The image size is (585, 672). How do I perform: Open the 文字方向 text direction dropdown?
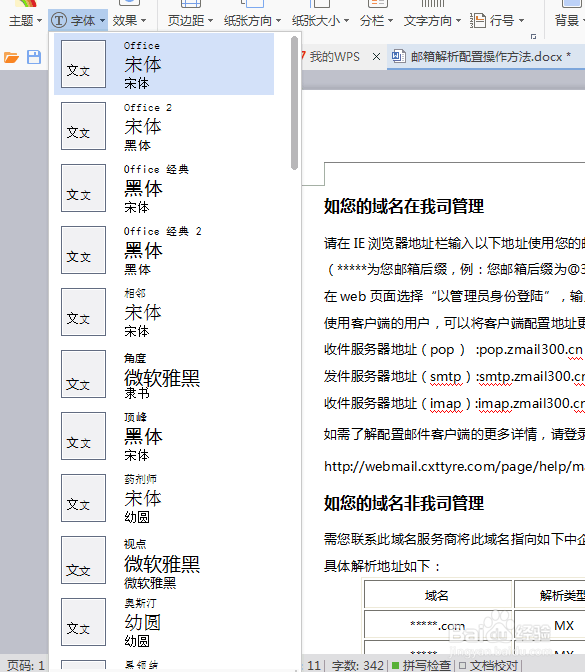432,20
